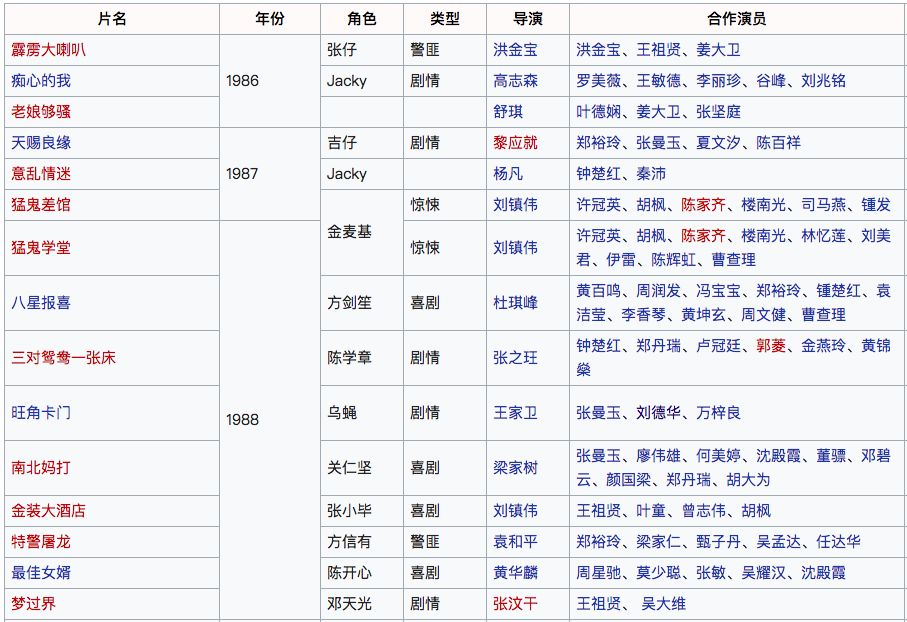Click actor link 周润发
Viewport: 907px width, 622px height.
point(658,290)
